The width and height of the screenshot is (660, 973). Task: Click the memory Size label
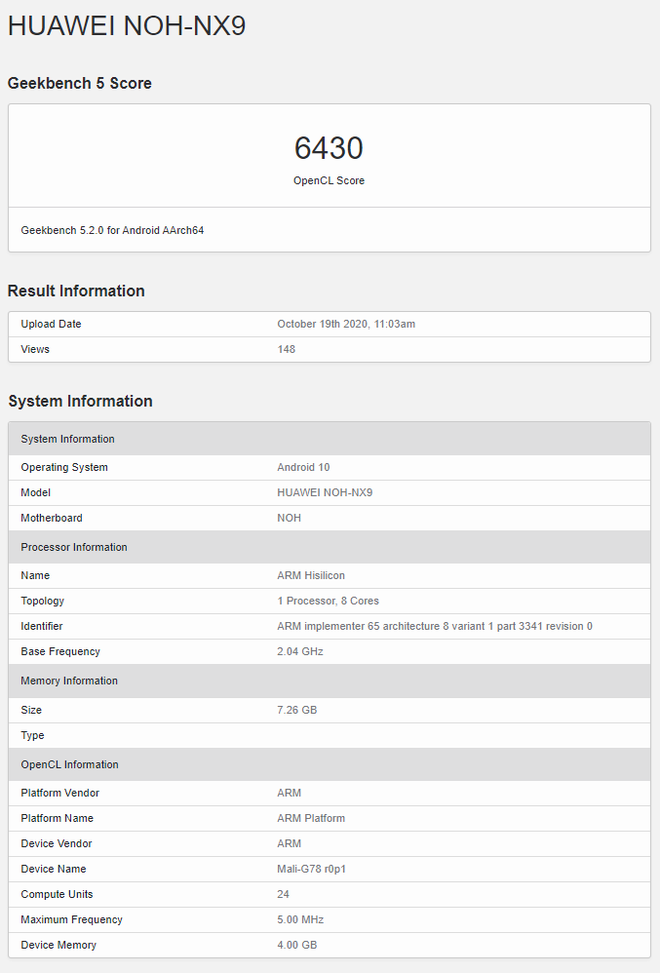coord(31,711)
